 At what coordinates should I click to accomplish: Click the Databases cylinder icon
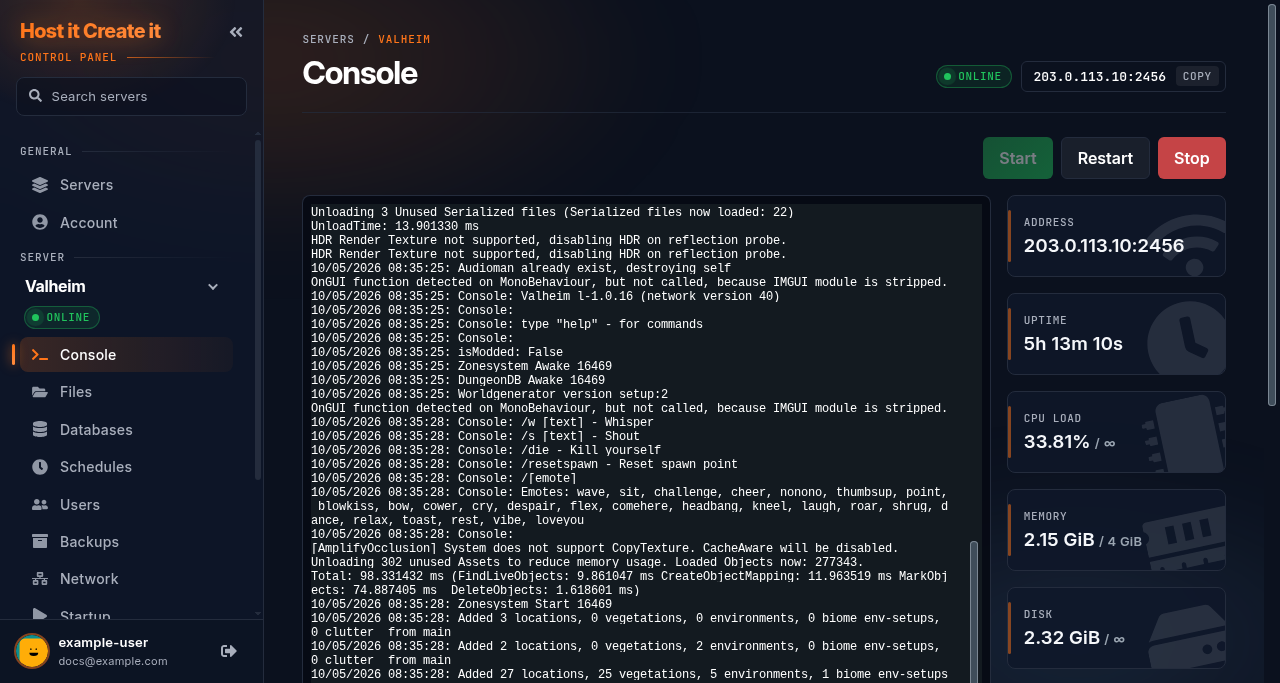pyautogui.click(x=40, y=430)
